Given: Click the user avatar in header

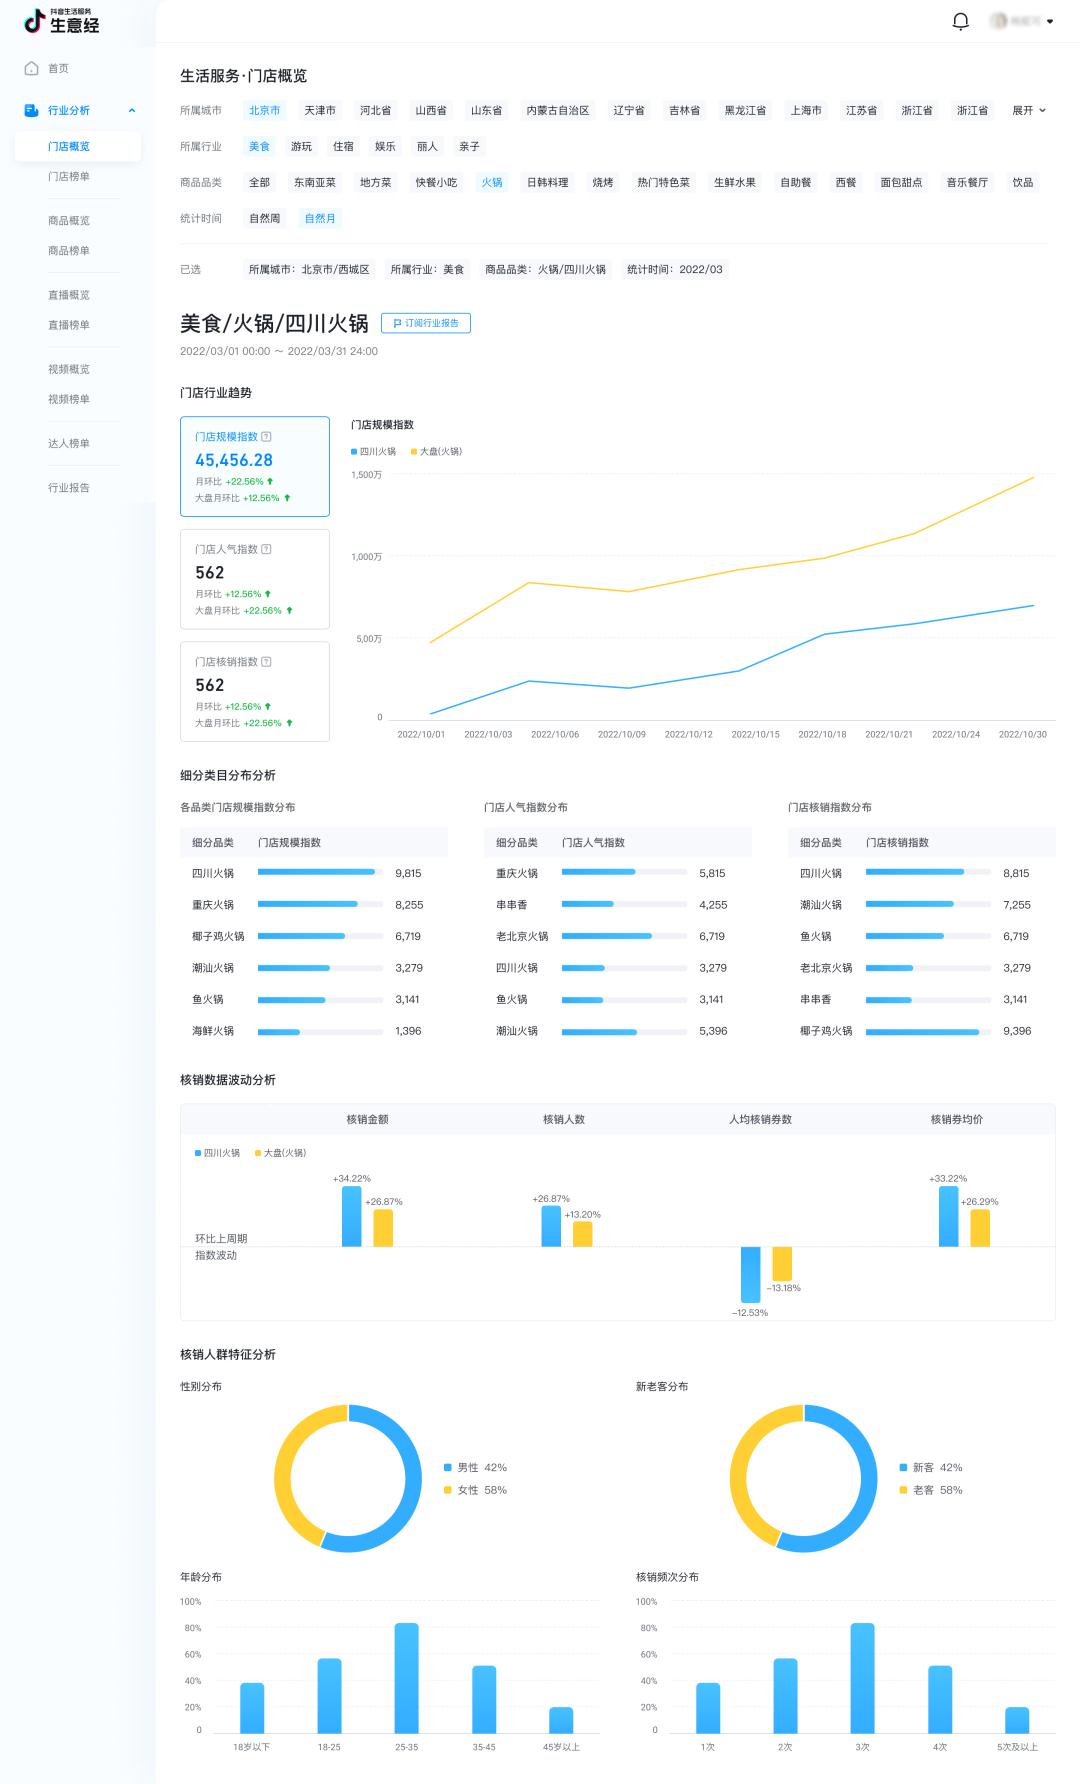Looking at the screenshot, I should [x=998, y=21].
